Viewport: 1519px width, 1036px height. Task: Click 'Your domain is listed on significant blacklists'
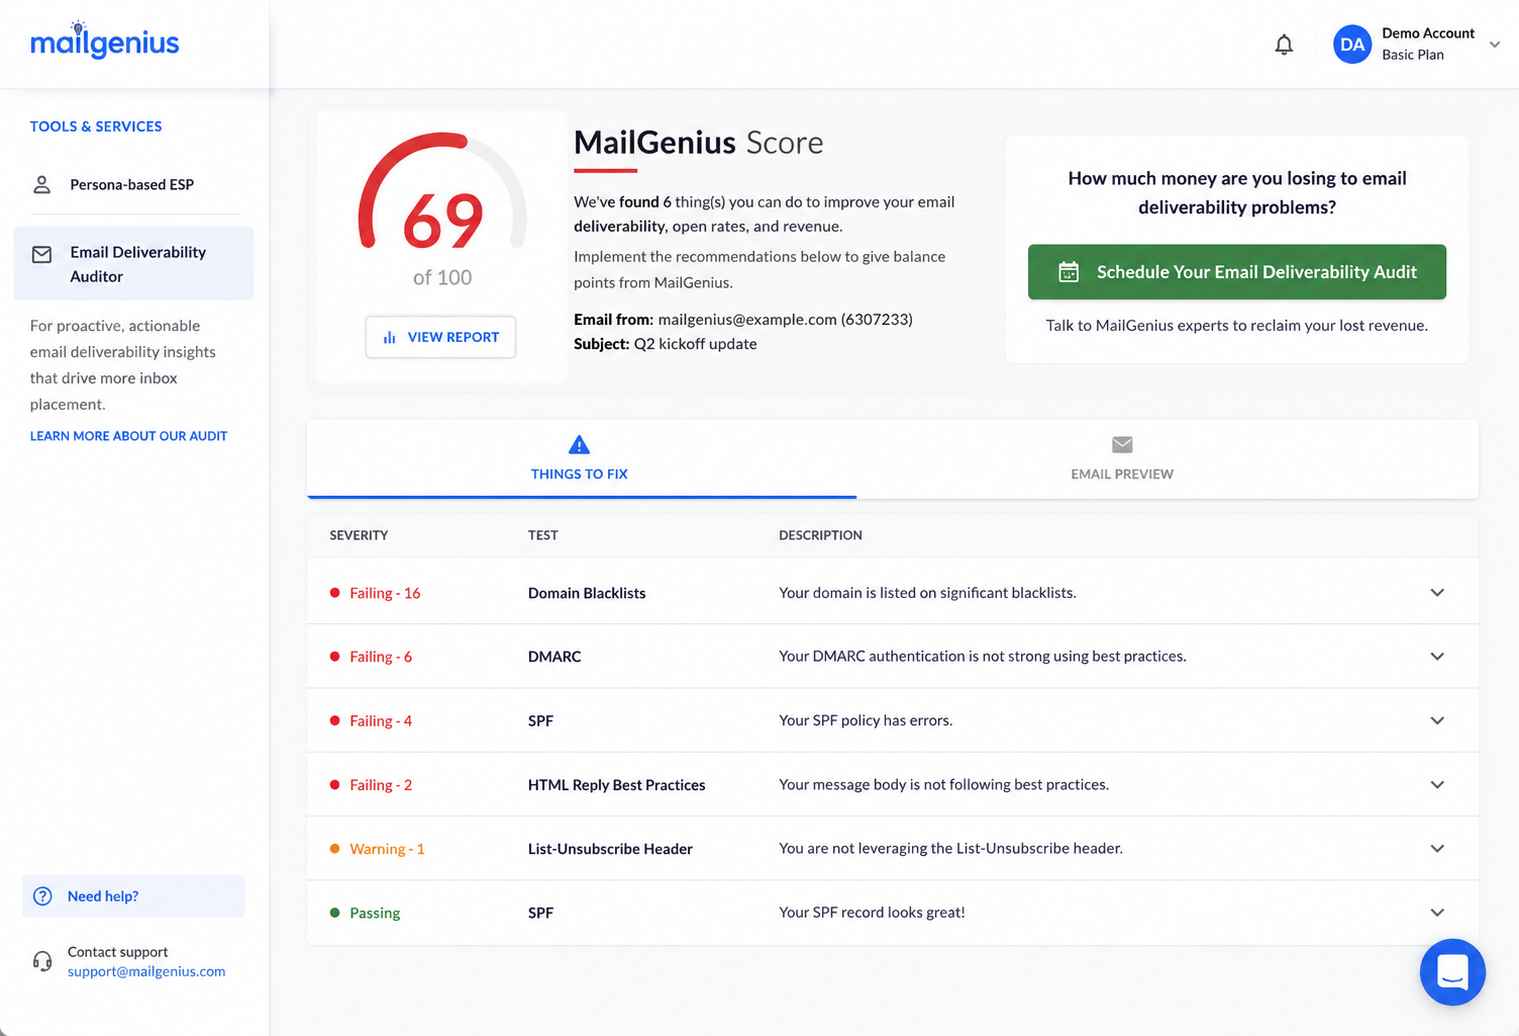(927, 593)
